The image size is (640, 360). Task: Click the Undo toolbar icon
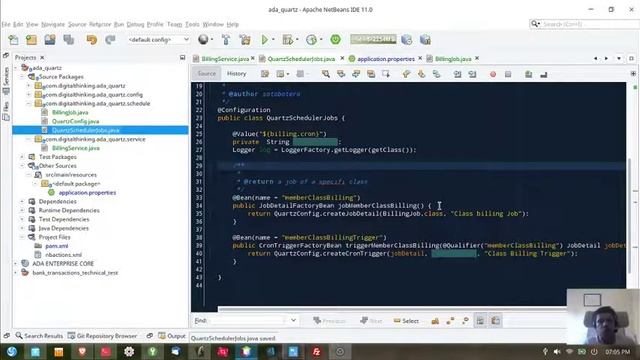point(91,40)
